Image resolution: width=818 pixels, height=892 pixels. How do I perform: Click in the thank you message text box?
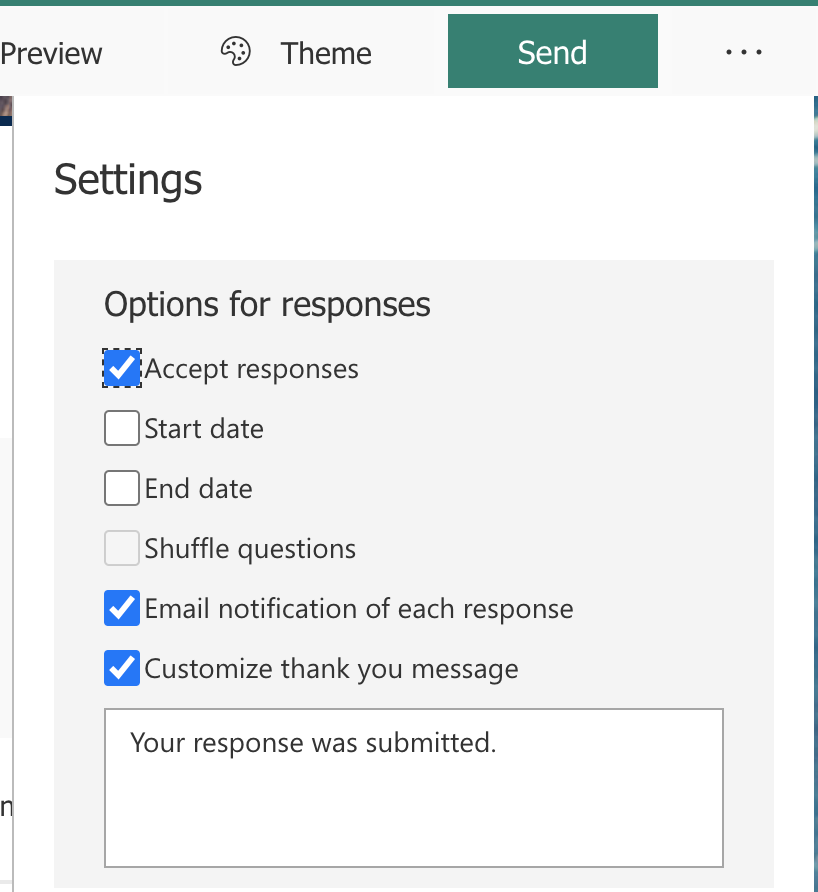414,788
